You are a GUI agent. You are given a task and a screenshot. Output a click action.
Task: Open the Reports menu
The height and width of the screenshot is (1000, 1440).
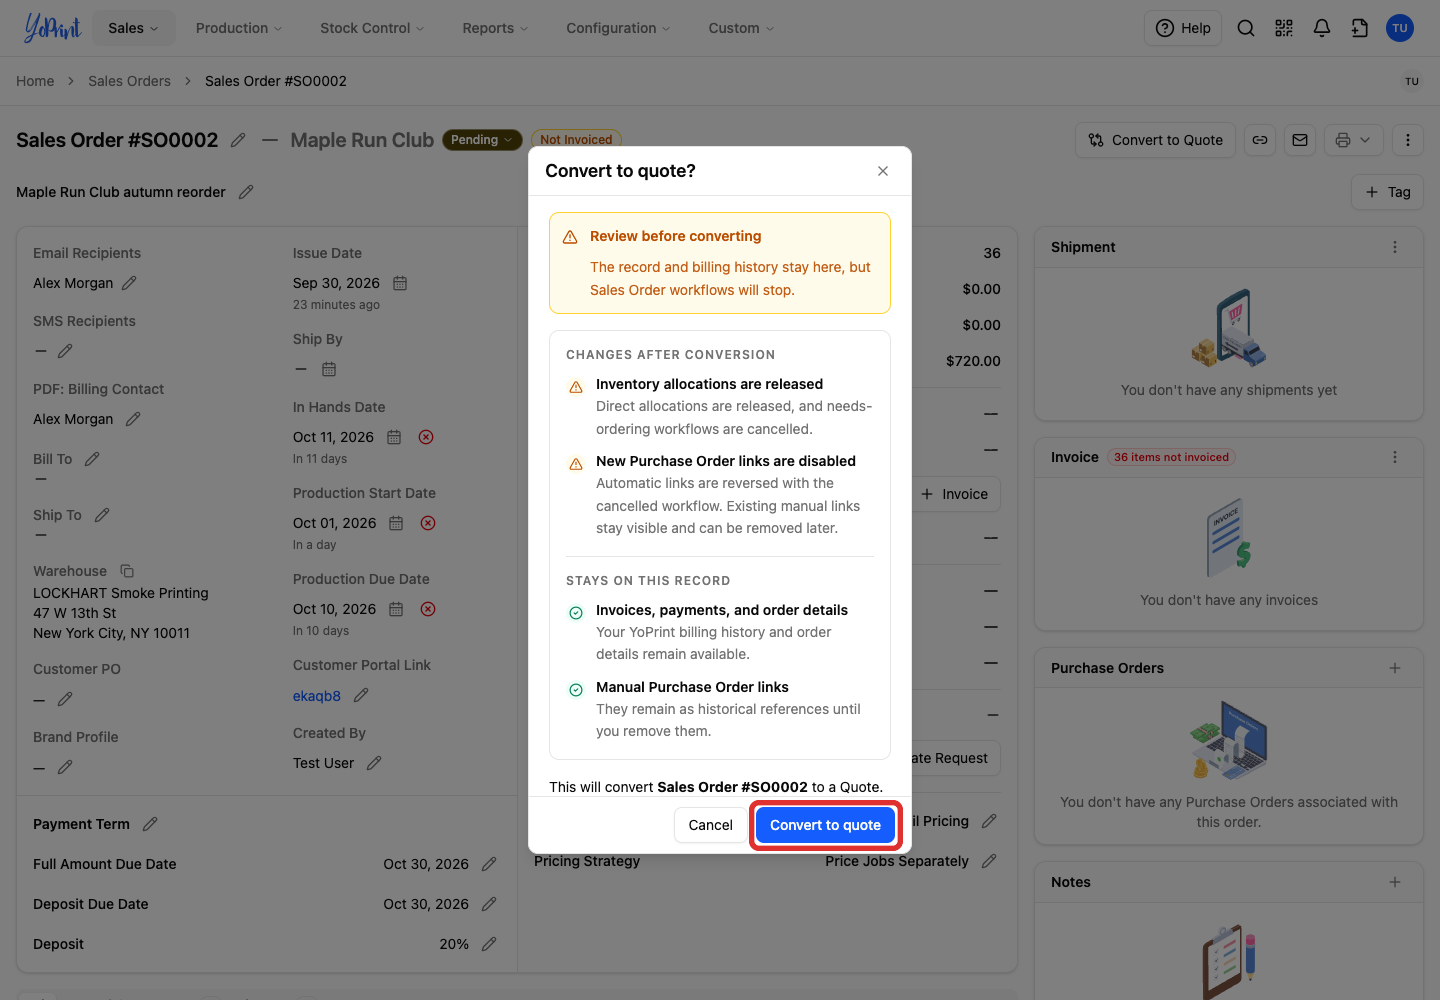pyautogui.click(x=495, y=28)
